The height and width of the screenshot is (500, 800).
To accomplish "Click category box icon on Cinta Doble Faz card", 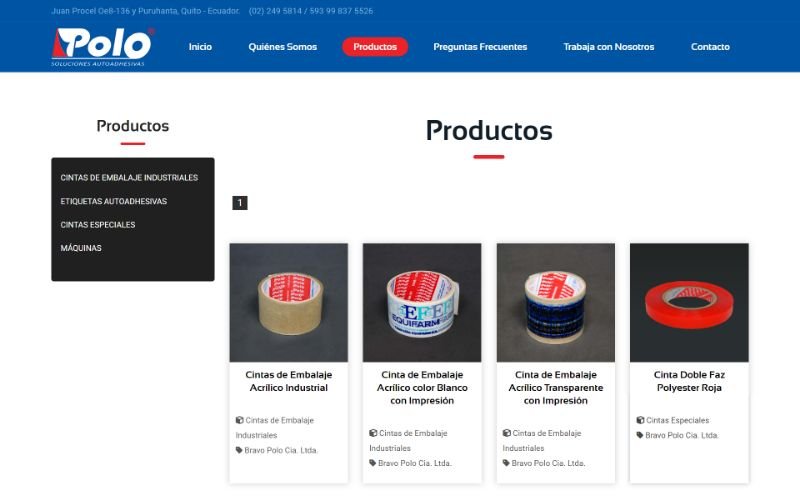I will [x=640, y=420].
